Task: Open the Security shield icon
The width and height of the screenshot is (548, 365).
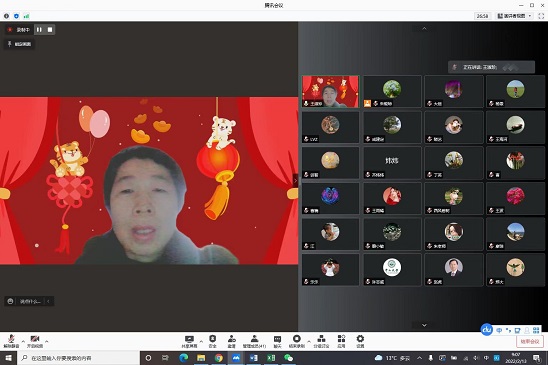Action: 212,341
